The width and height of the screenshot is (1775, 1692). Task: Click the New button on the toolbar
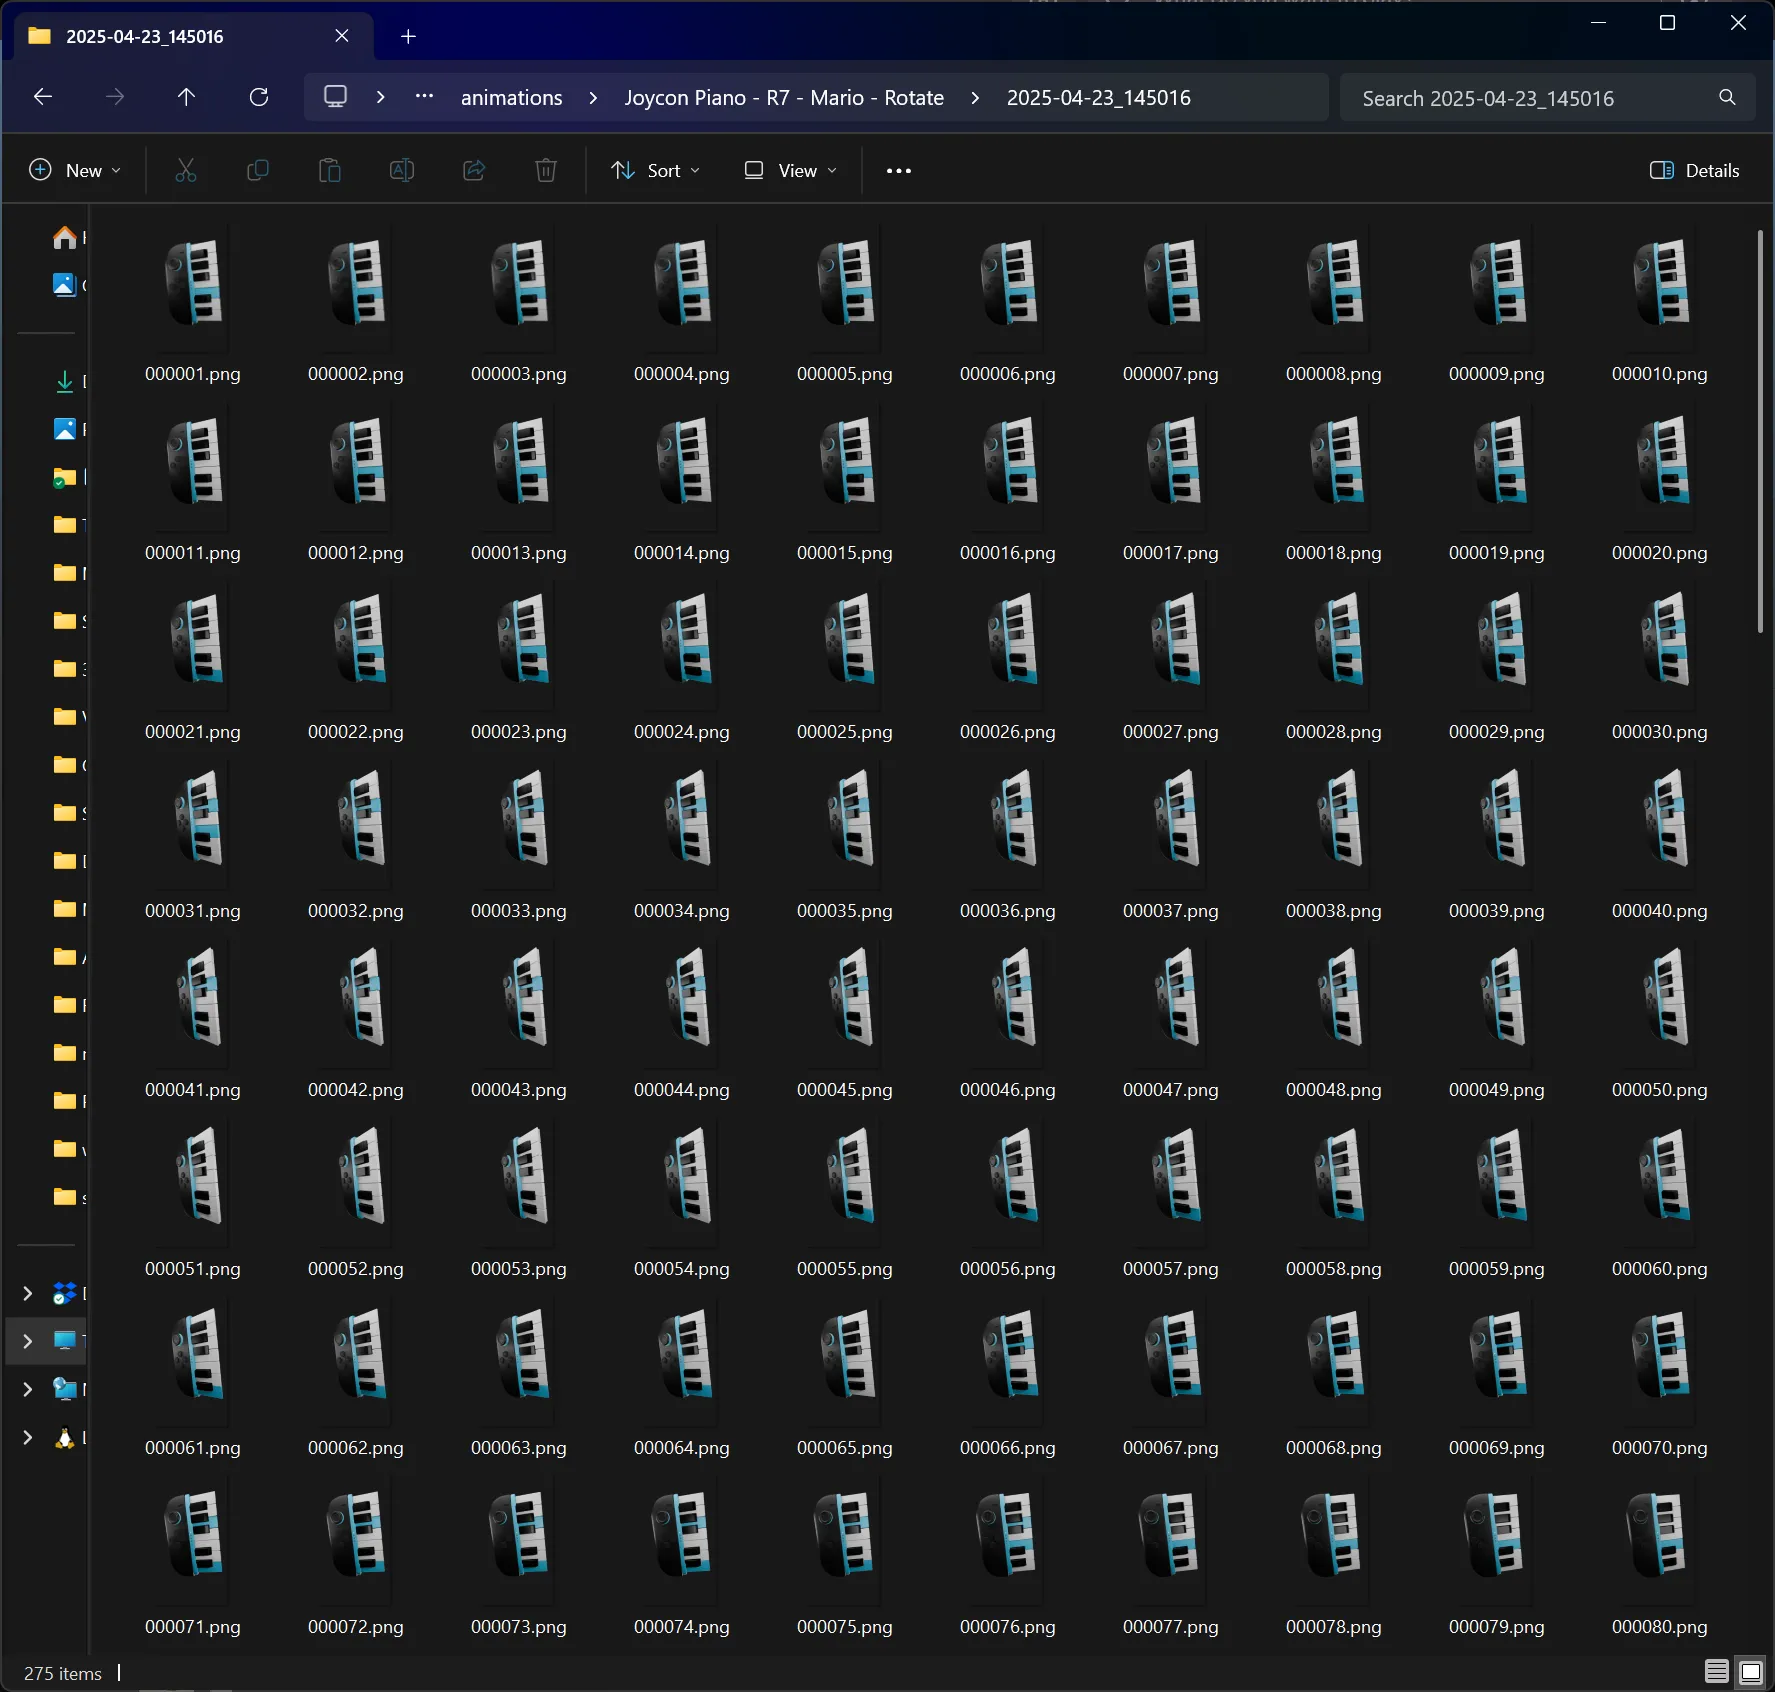click(75, 170)
